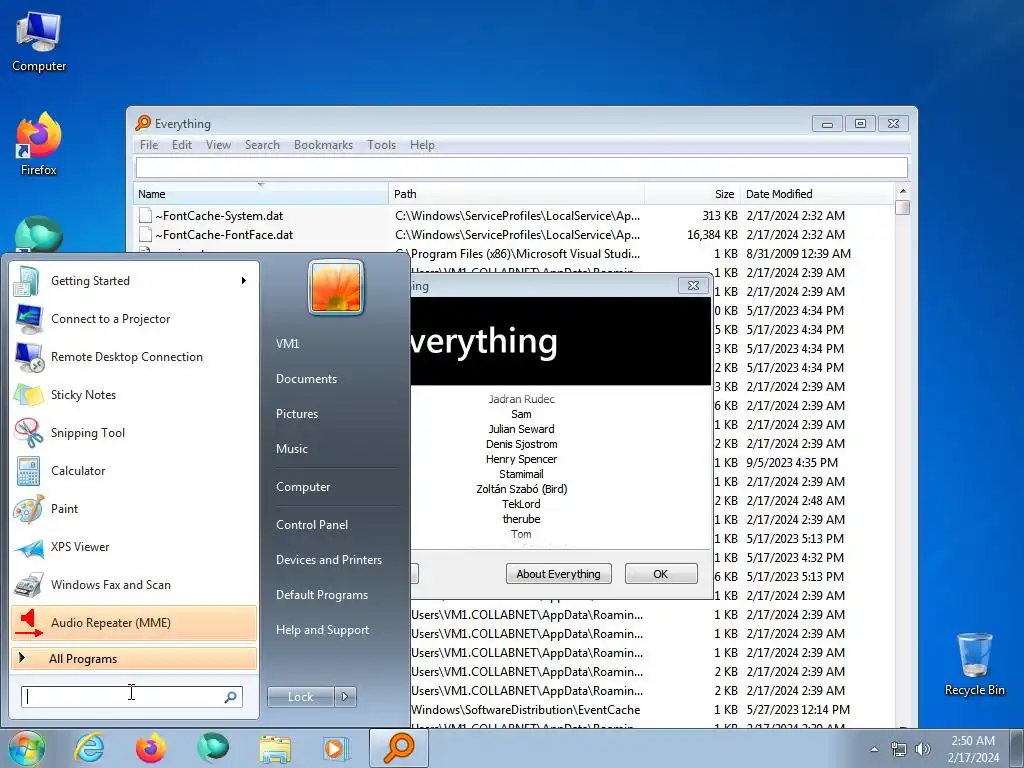The width and height of the screenshot is (1024, 768).
Task: Select the Everything magnifier taskbar button
Action: click(x=399, y=748)
